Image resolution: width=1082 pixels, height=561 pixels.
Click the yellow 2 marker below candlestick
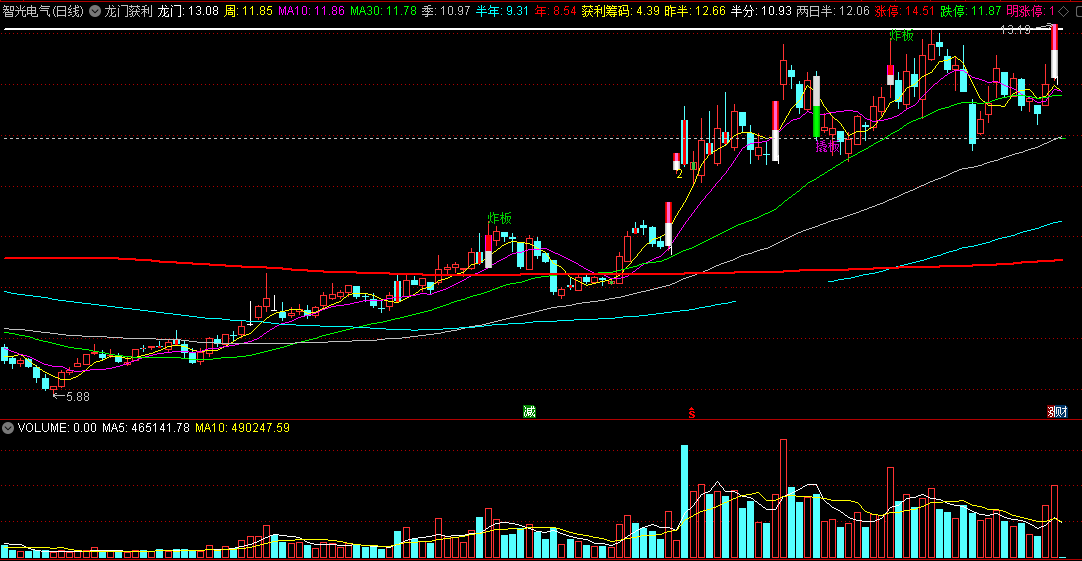coord(679,175)
